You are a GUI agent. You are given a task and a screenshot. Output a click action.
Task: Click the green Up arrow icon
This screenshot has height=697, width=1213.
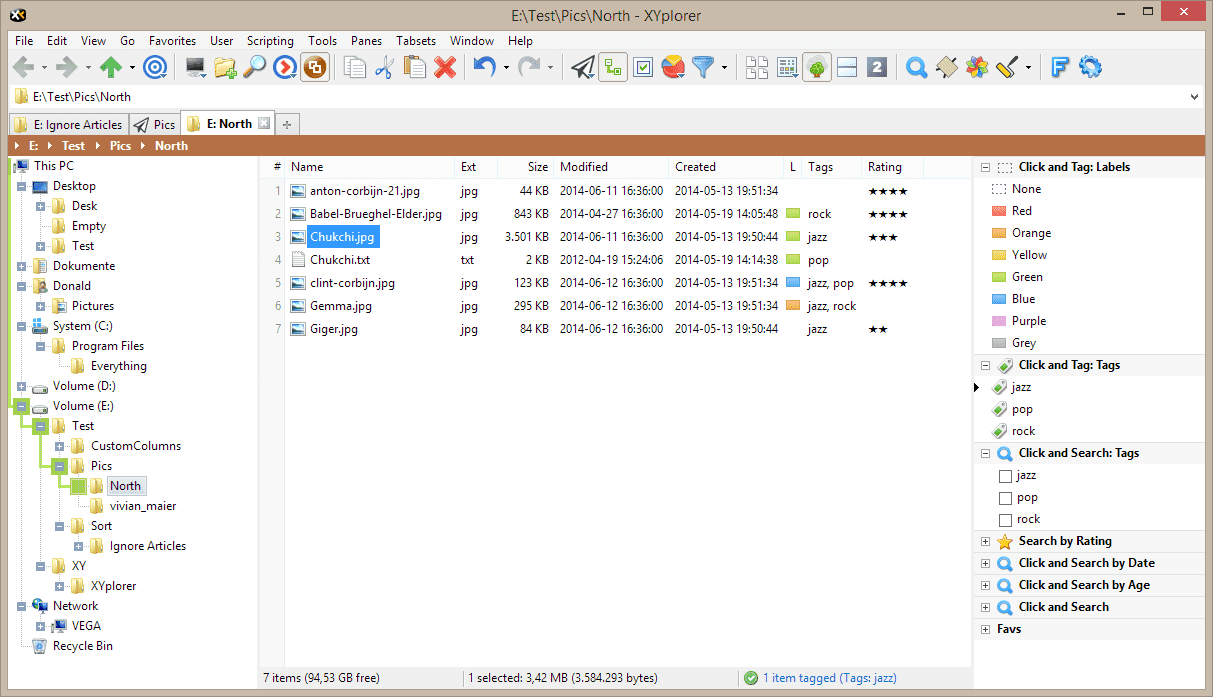tap(110, 67)
